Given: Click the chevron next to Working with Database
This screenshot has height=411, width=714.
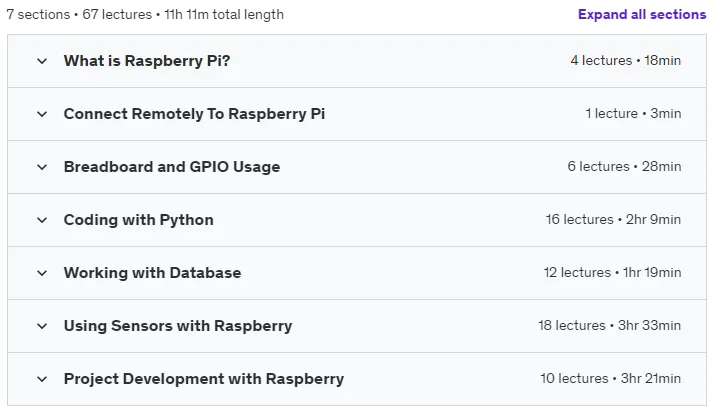Looking at the screenshot, I should (x=42, y=273).
